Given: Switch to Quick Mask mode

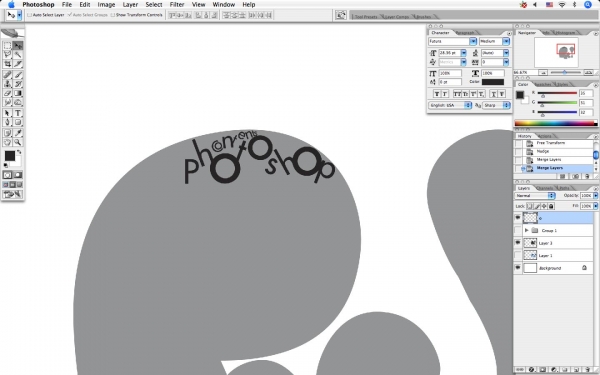Looking at the screenshot, I should coord(18,175).
